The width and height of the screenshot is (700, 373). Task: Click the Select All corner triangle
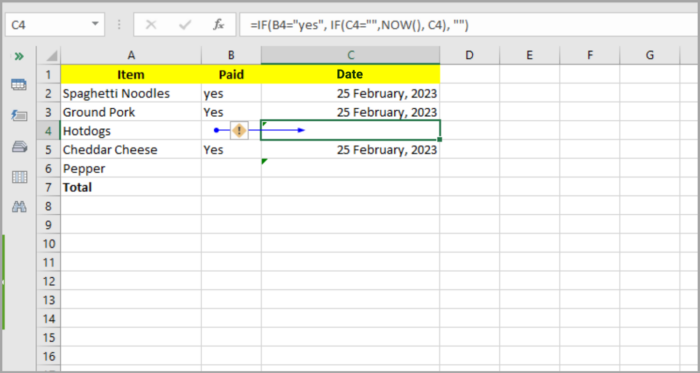pyautogui.click(x=52, y=56)
